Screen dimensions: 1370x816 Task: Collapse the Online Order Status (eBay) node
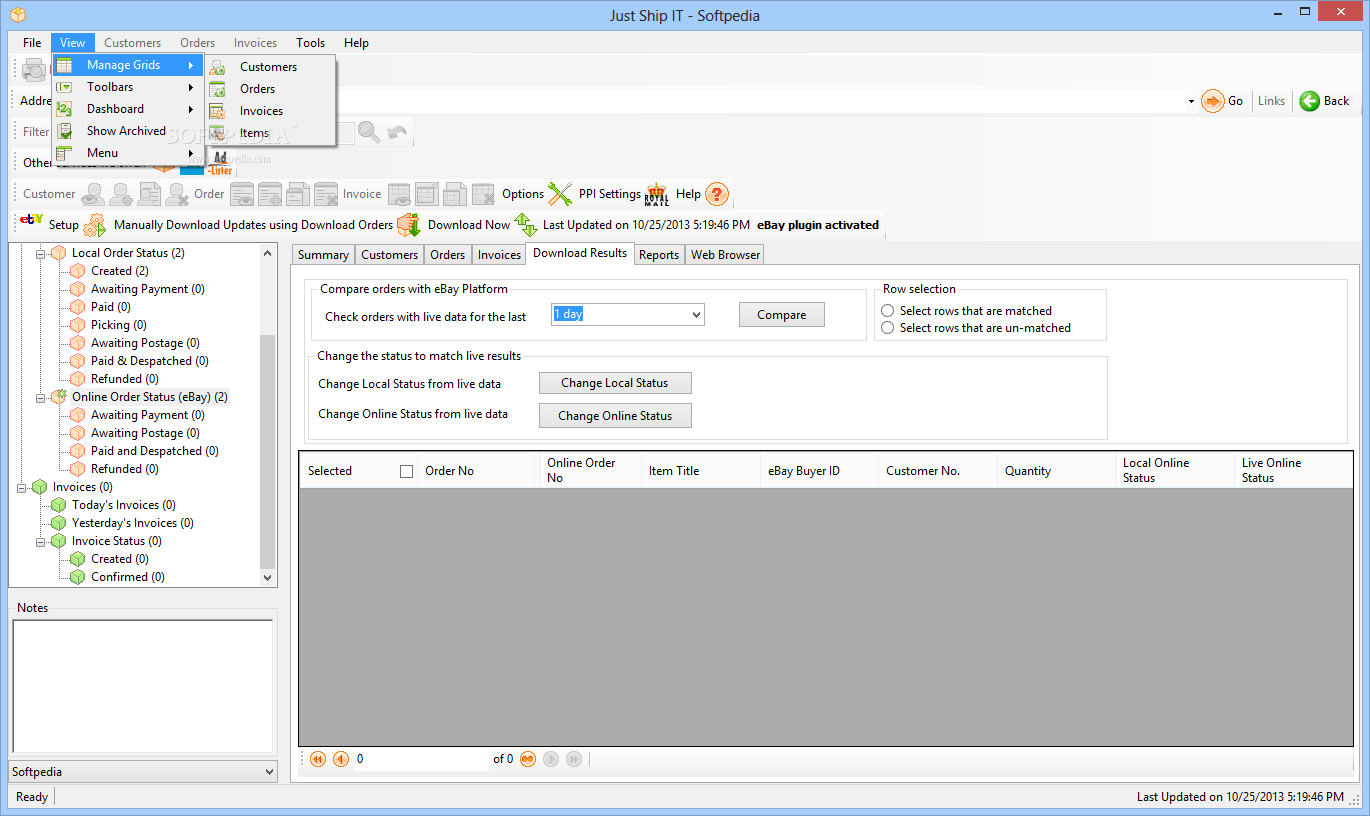(41, 398)
